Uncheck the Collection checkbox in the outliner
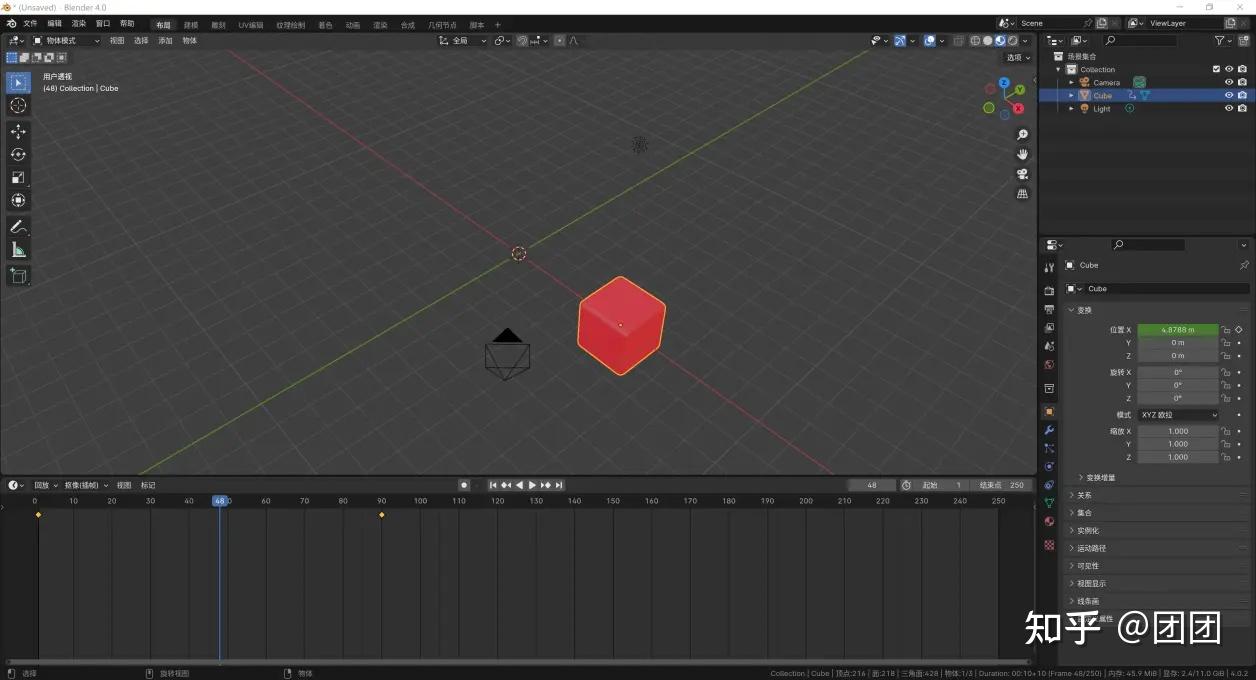Screen dimensions: 1256x680 coord(1216,69)
